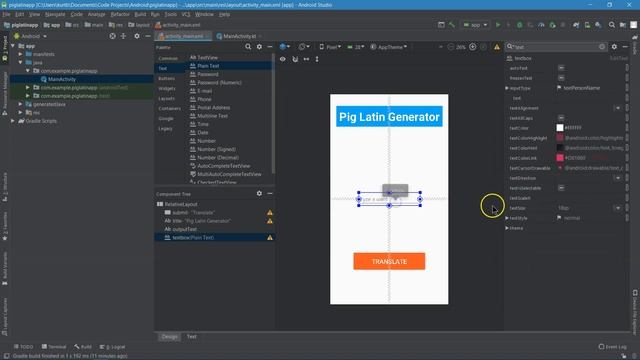Click the white textColor swatch
Image resolution: width=640 pixels, height=360 pixels.
(560, 128)
